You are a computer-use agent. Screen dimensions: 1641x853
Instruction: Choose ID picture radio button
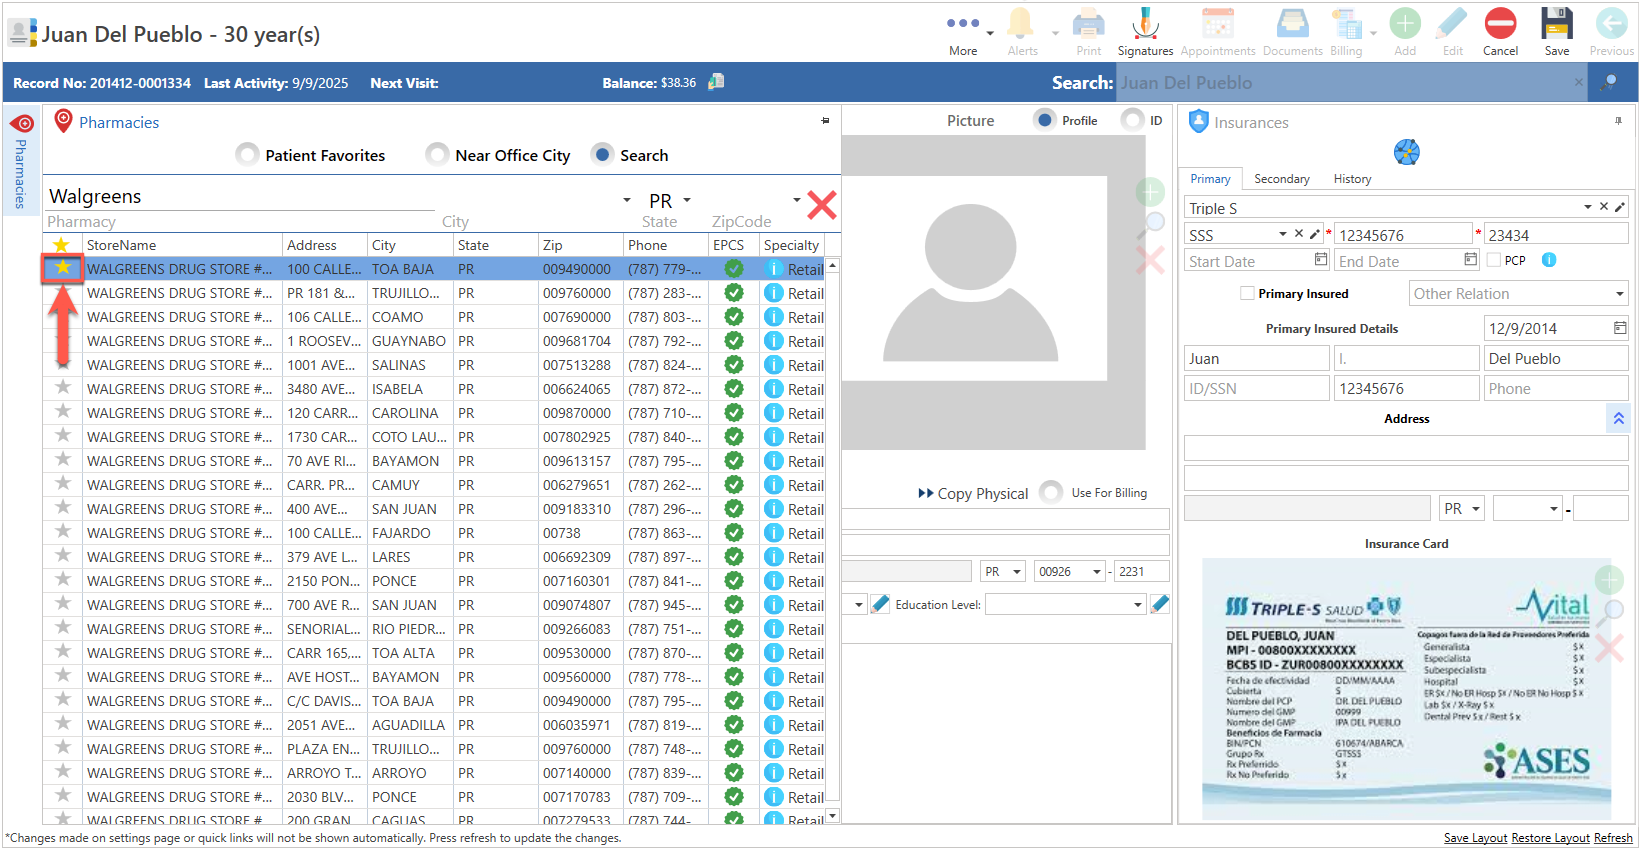point(1132,120)
